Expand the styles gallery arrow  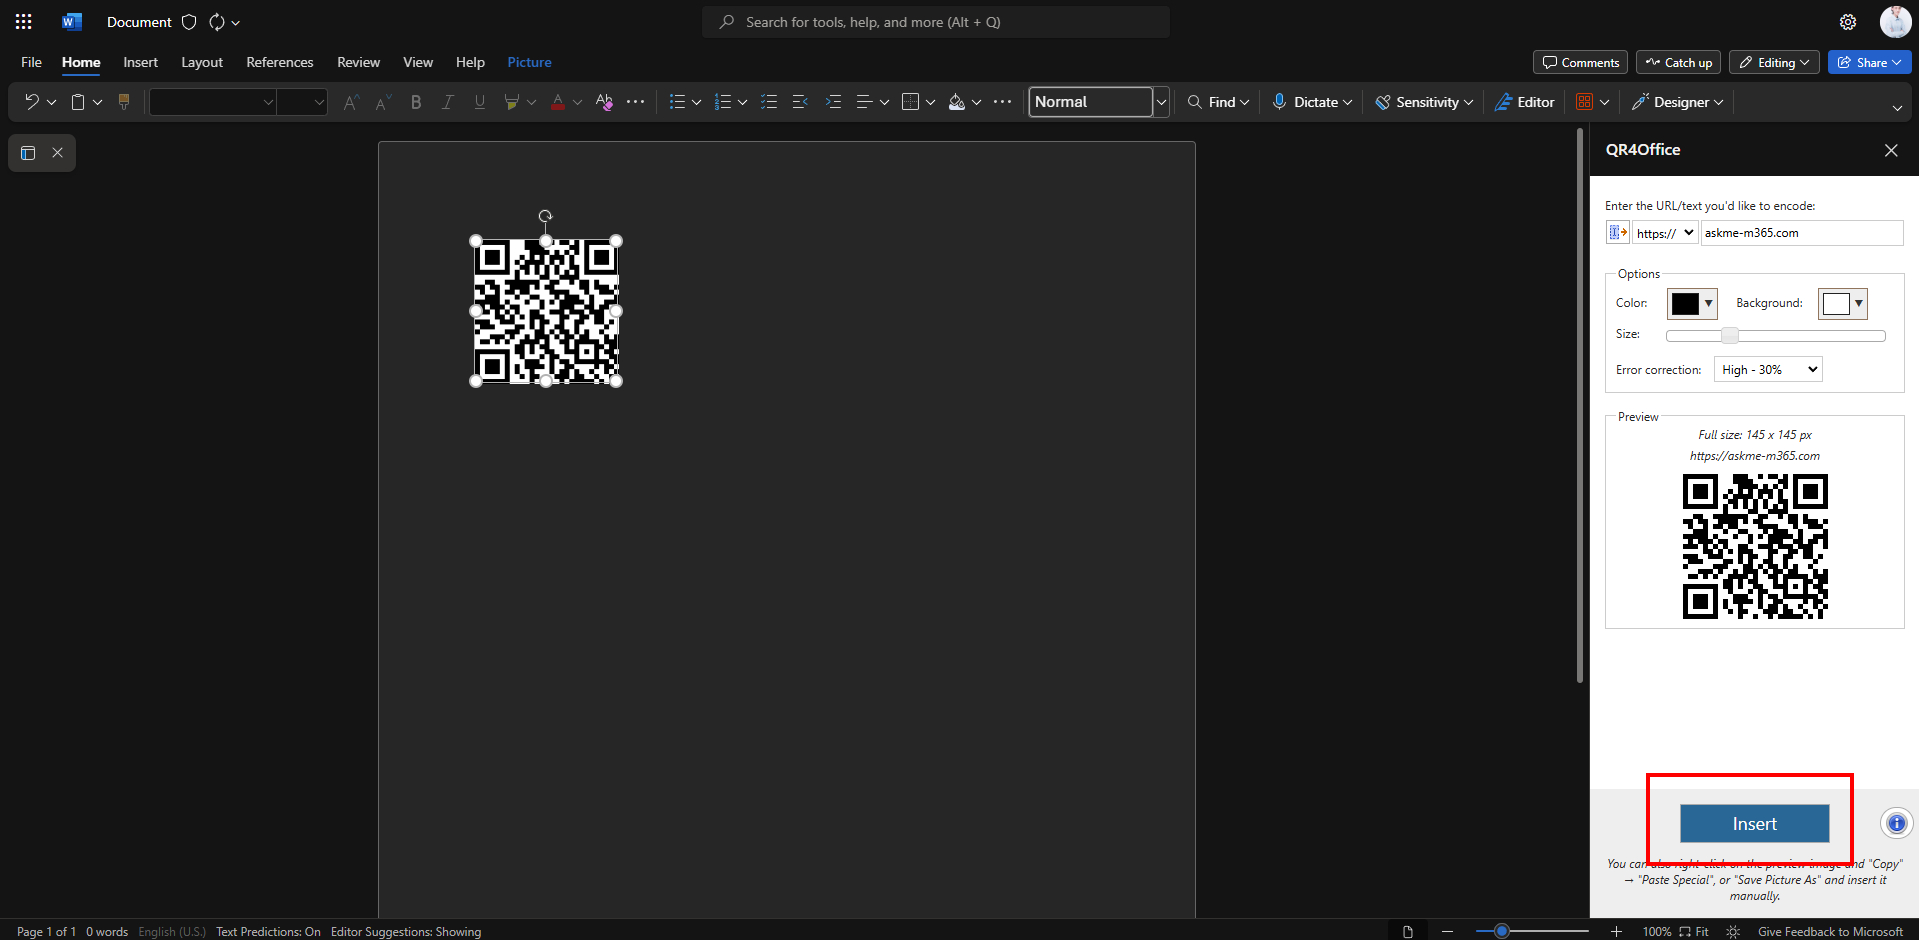click(1161, 102)
